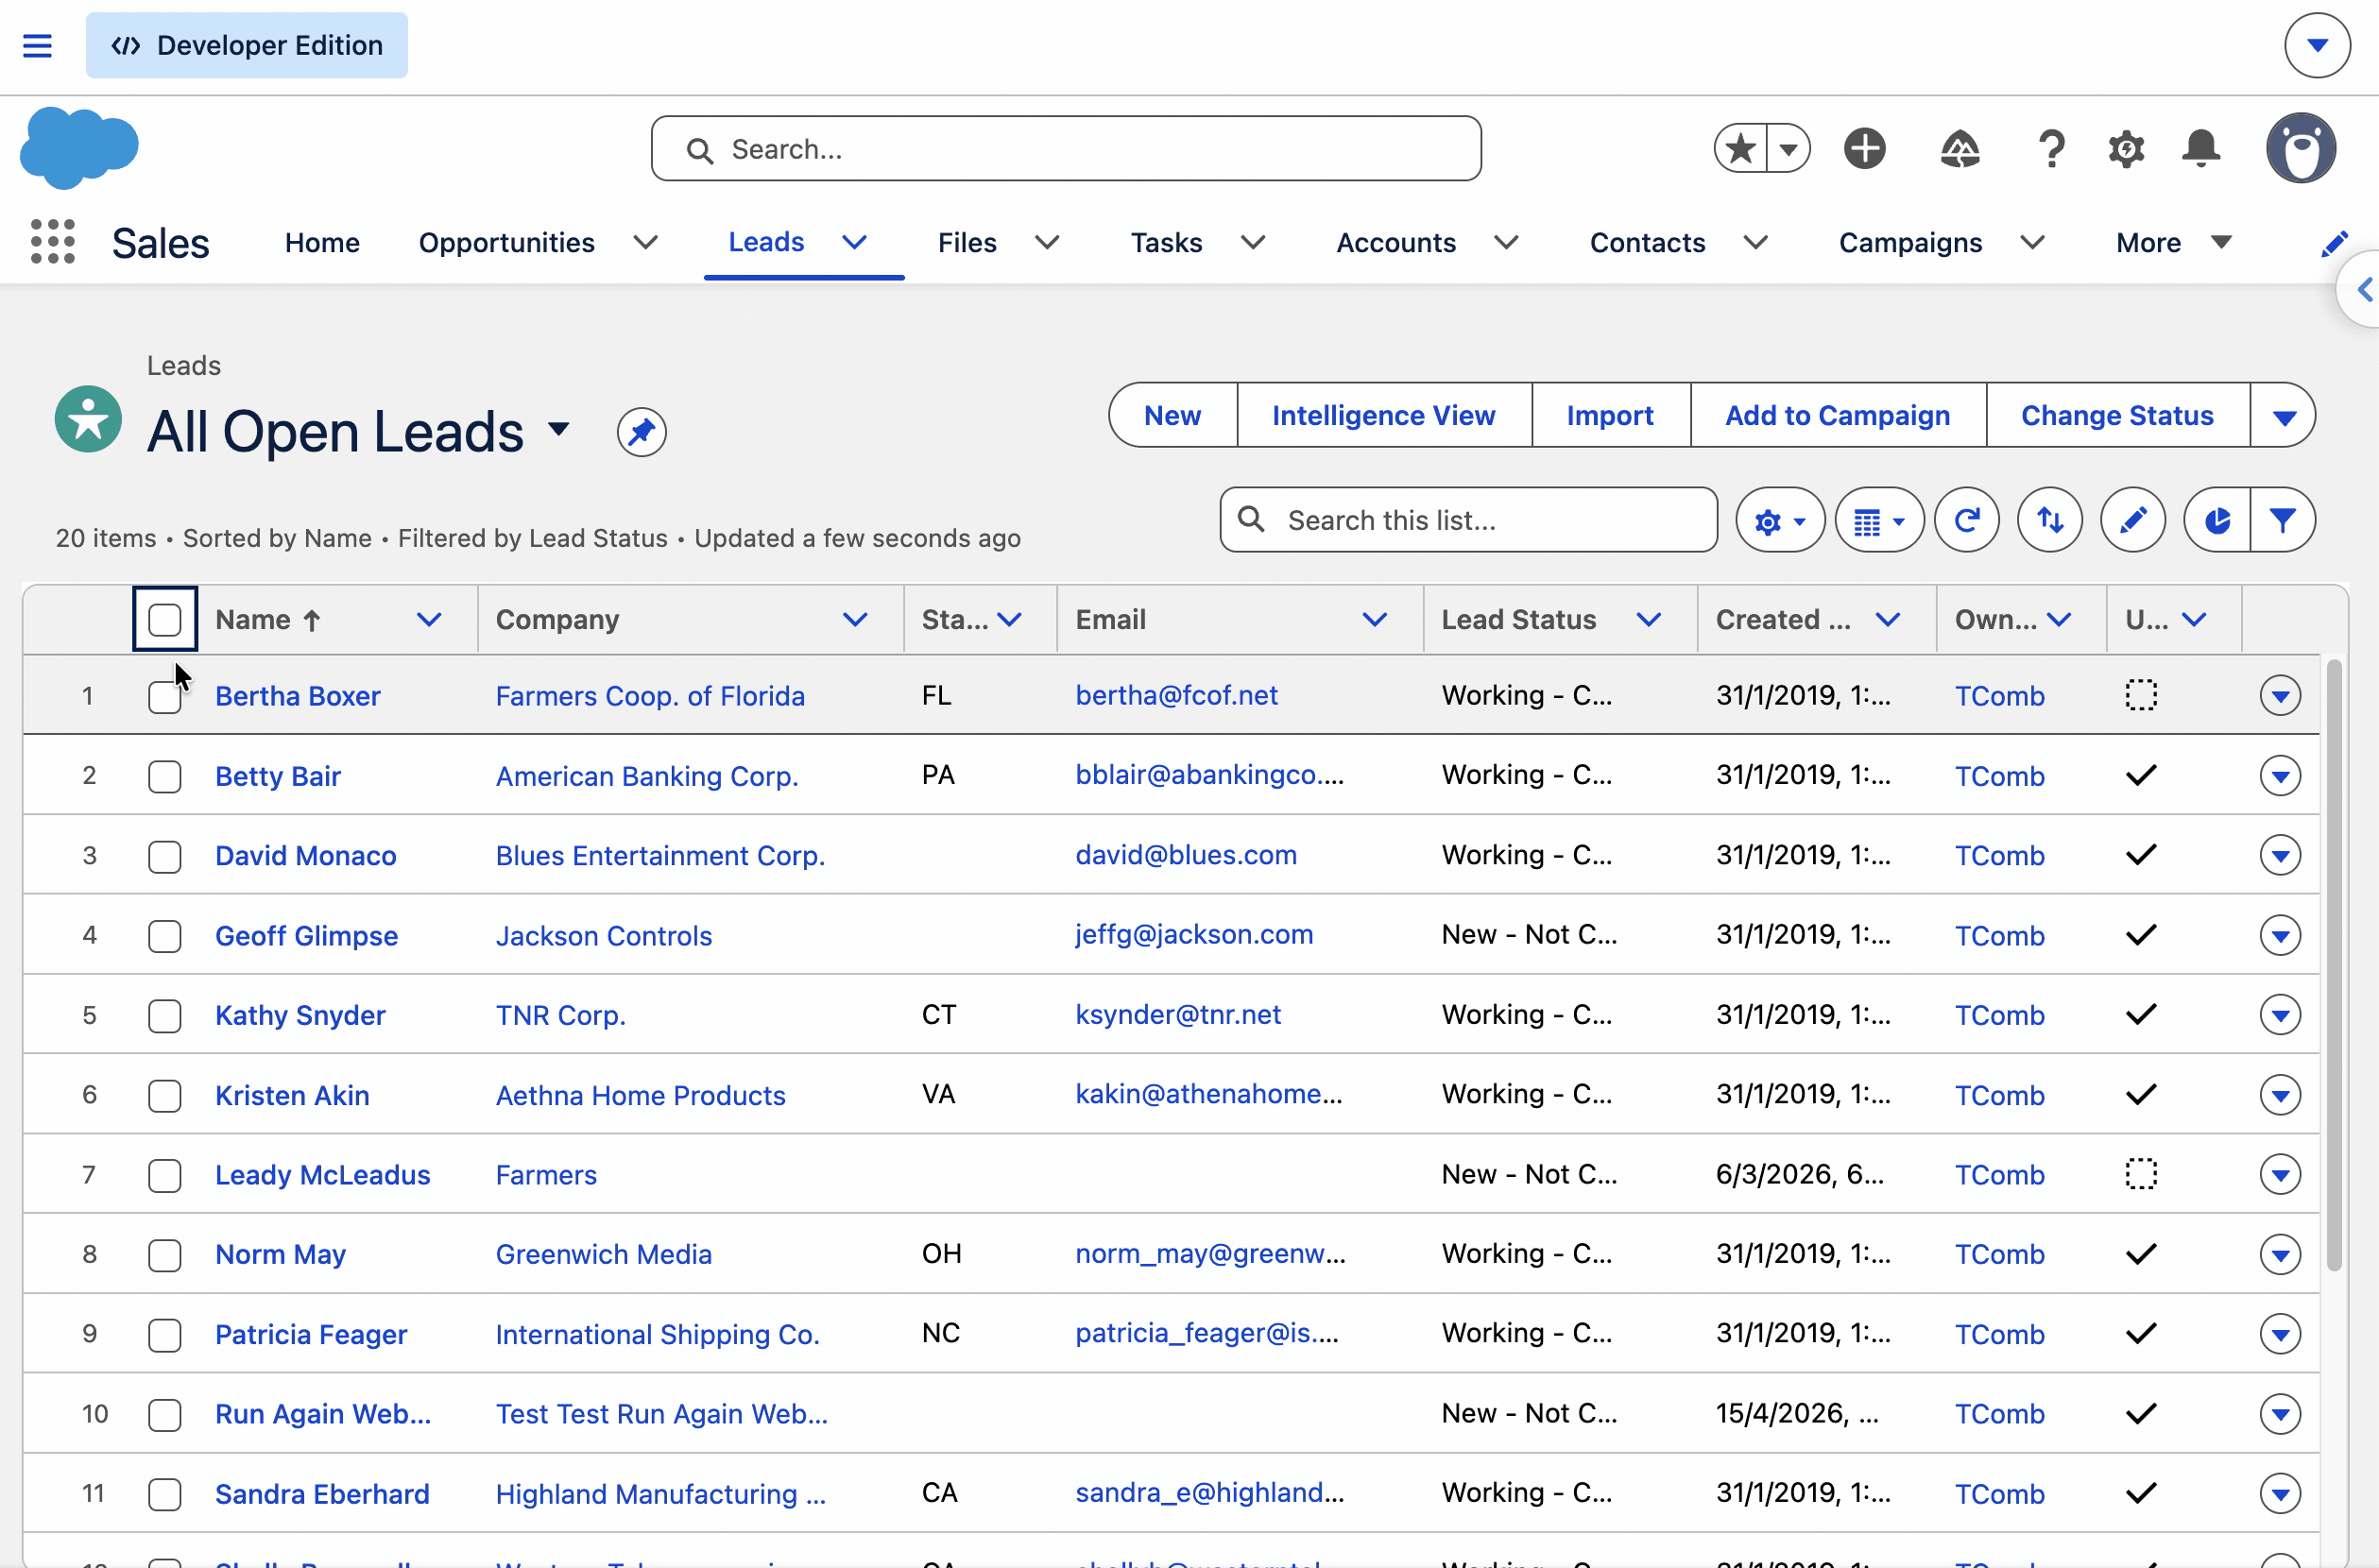The width and height of the screenshot is (2379, 1568).
Task: Open row actions for Betty Bair
Action: pos(2280,775)
